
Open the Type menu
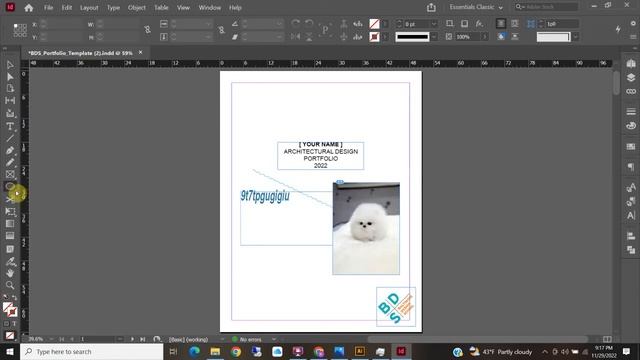click(x=113, y=8)
